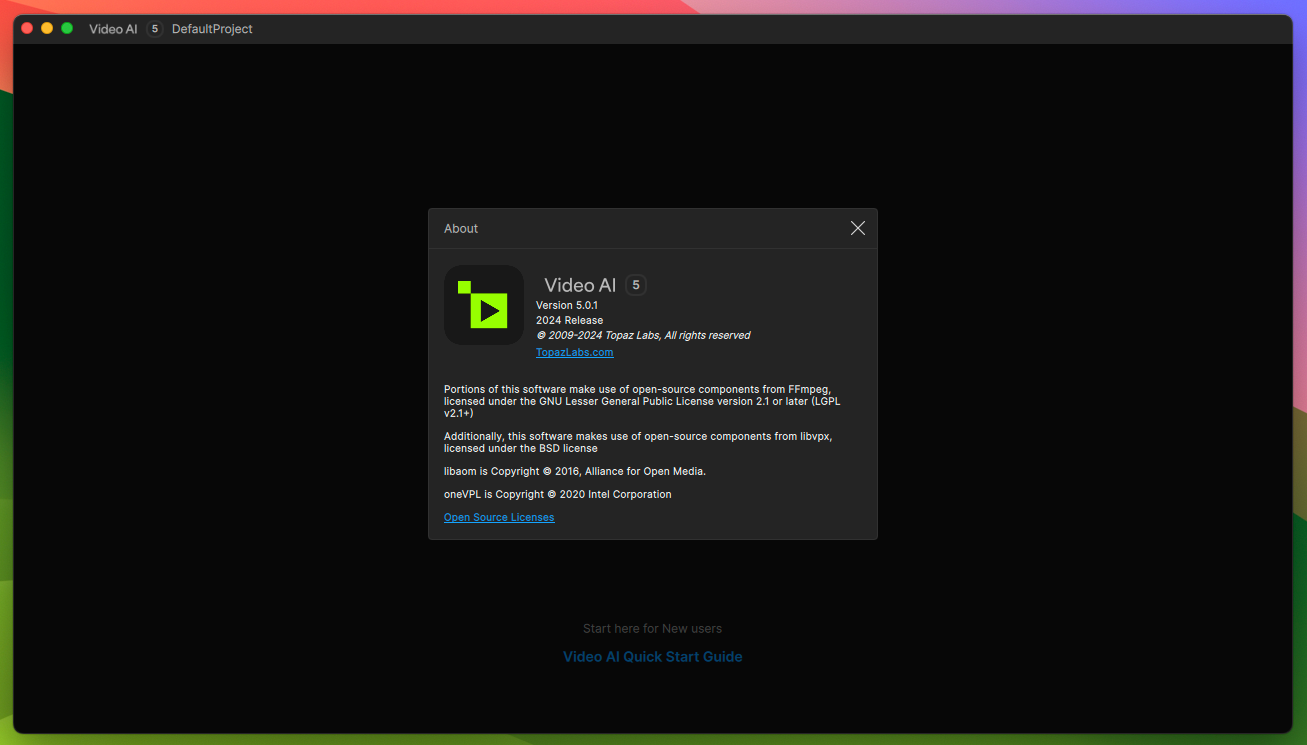Click the Video AI heading in dialog
Image resolution: width=1307 pixels, height=745 pixels.
580,285
